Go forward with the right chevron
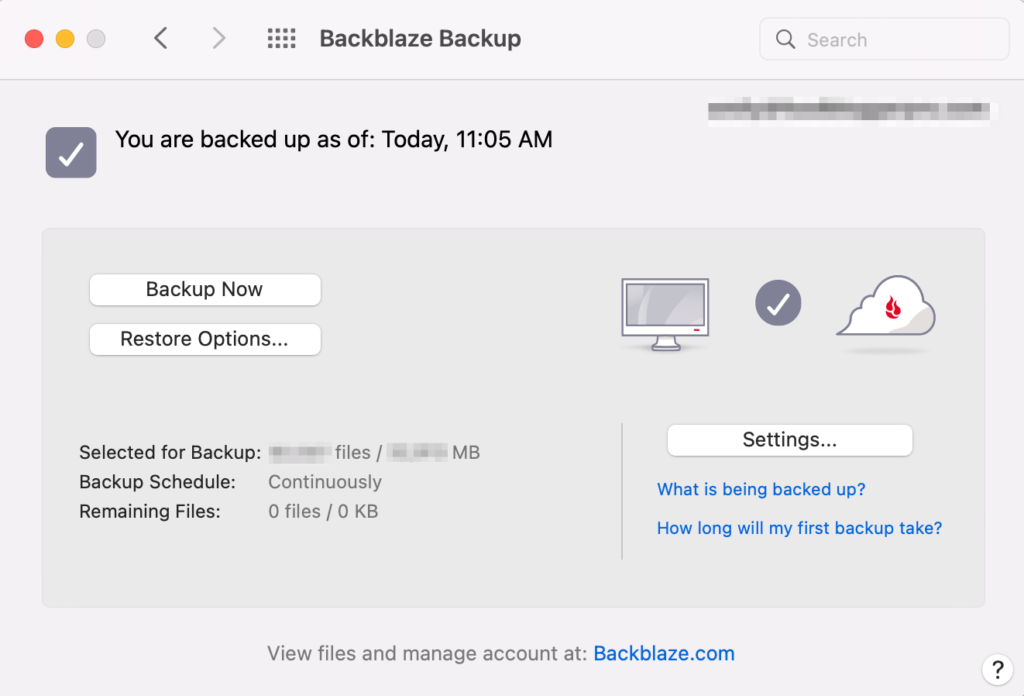The image size is (1024, 696). click(219, 39)
